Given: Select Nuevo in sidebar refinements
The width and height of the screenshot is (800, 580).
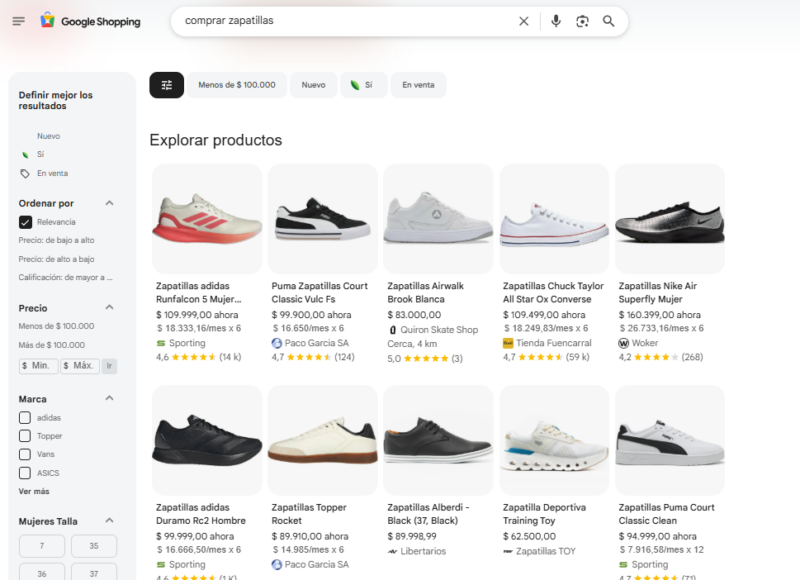Looking at the screenshot, I should point(48,136).
